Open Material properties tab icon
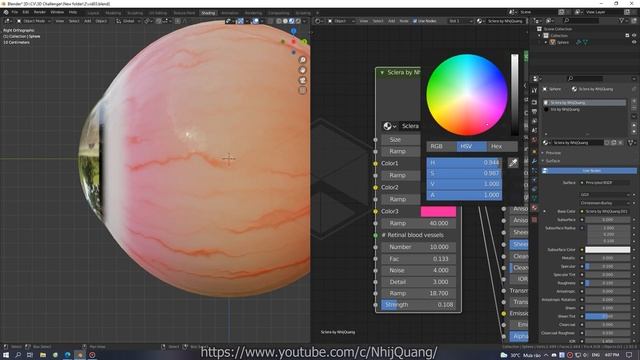This screenshot has height=360, width=640. tap(534, 208)
